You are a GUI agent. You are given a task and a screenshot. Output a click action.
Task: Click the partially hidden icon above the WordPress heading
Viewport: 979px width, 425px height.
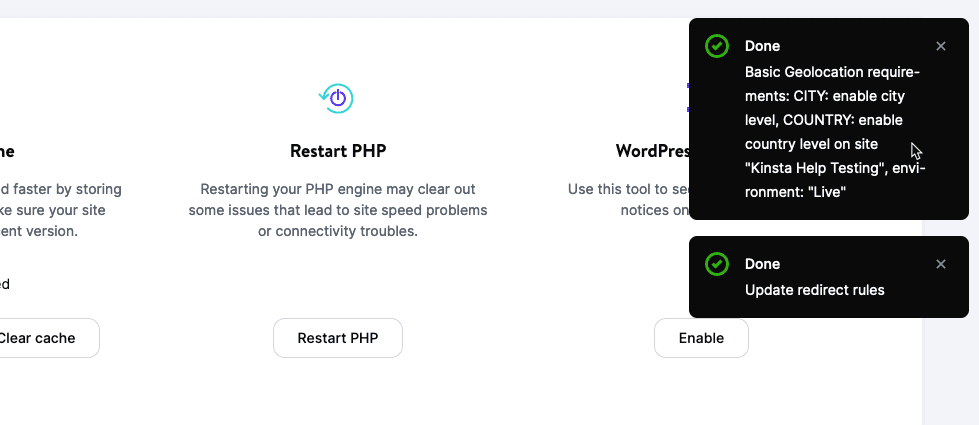(x=688, y=98)
